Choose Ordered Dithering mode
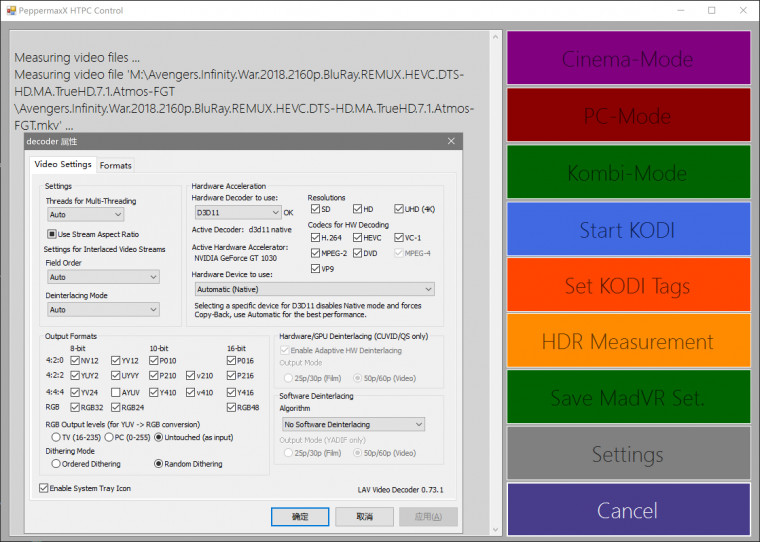 56,464
